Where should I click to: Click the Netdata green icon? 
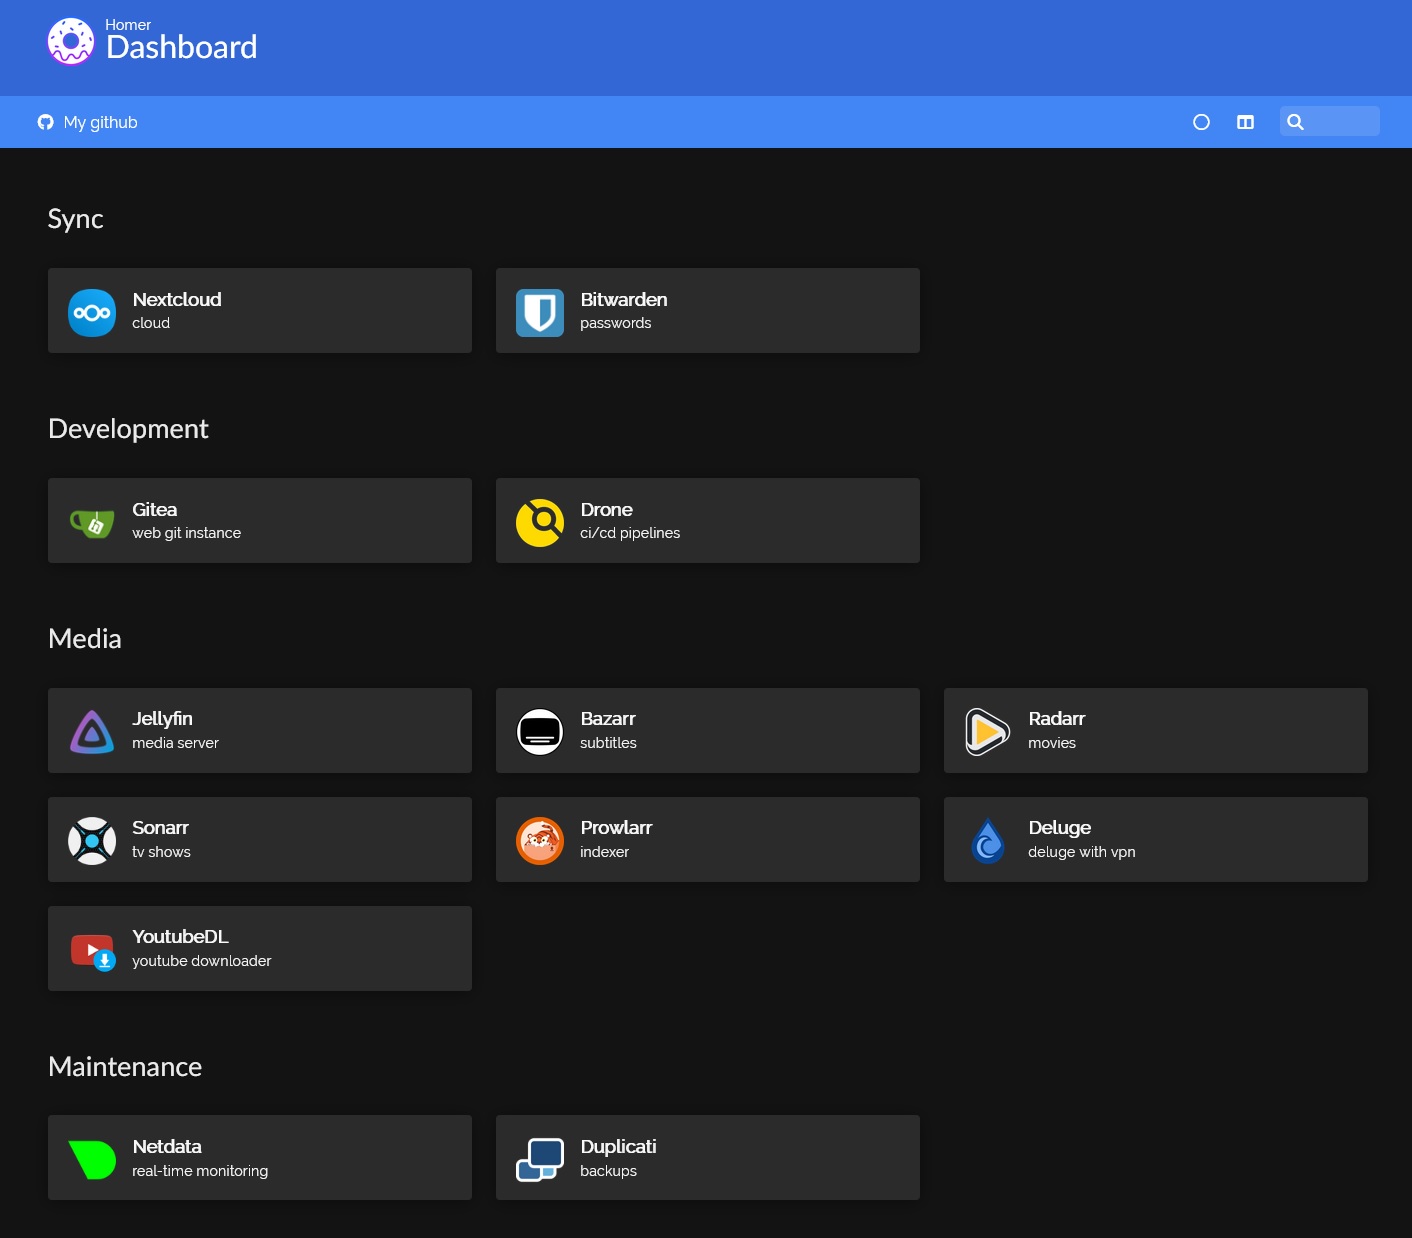pos(92,1160)
